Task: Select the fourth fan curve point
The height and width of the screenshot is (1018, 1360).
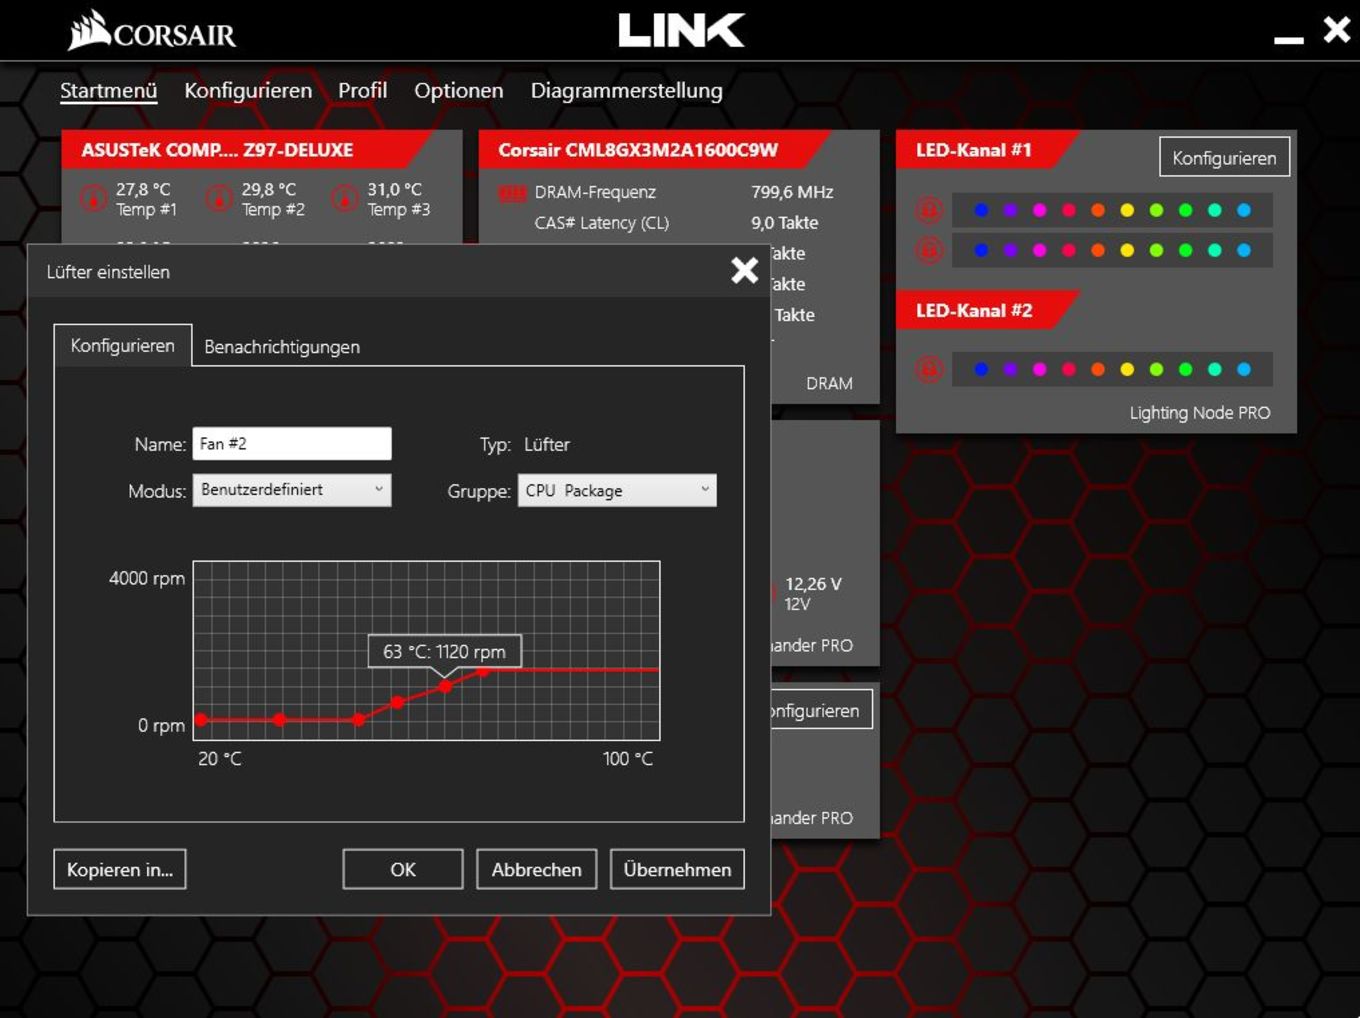Action: tap(398, 702)
